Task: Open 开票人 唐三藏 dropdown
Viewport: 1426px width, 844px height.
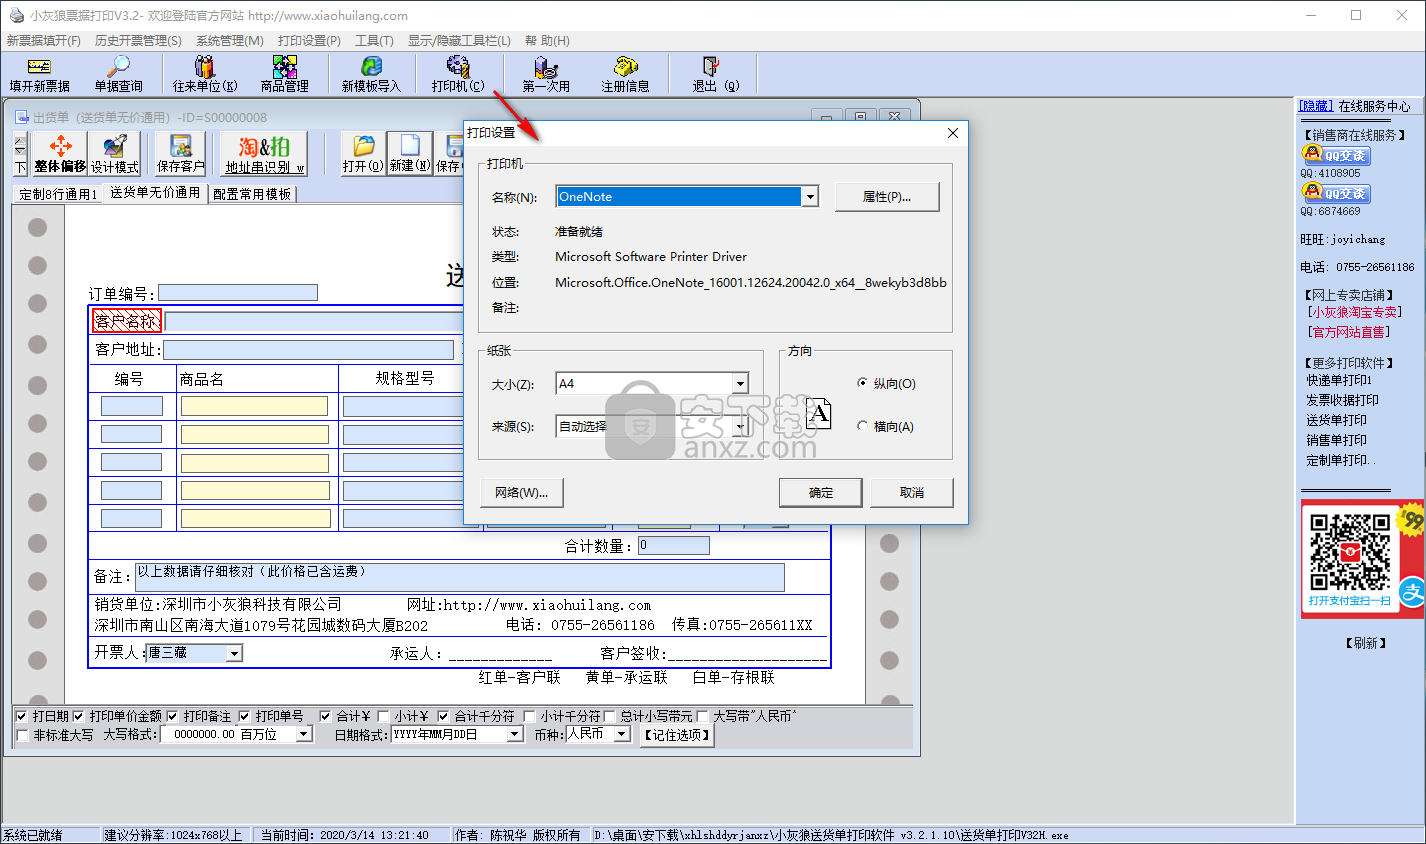Action: click(x=234, y=653)
